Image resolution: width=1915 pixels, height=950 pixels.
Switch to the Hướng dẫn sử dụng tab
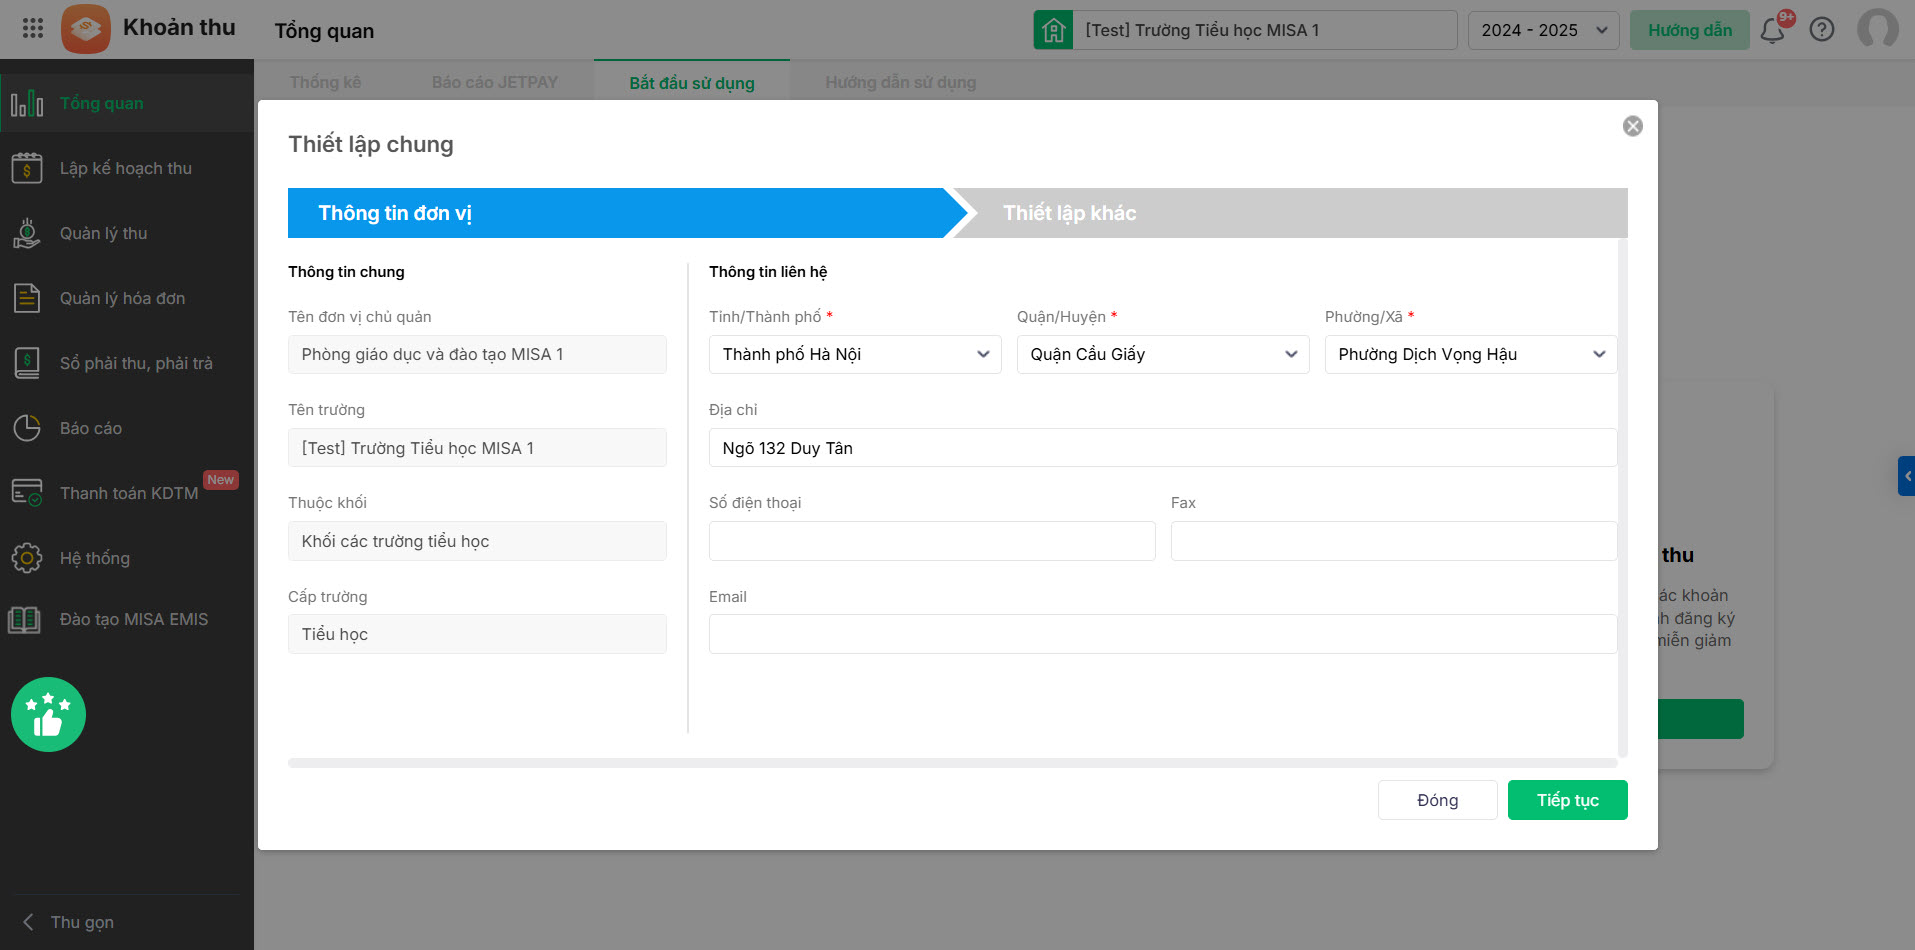tap(901, 82)
